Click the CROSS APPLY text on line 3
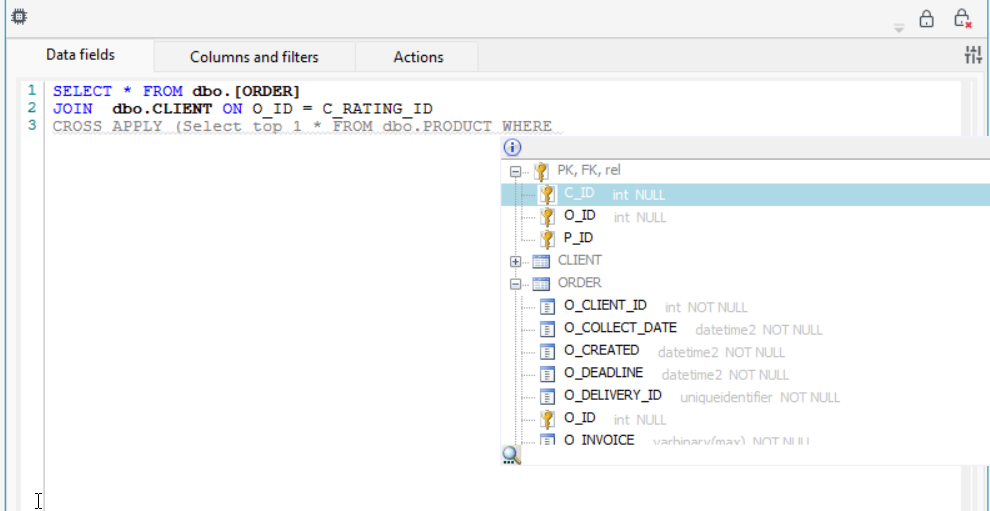990x511 pixels. 110,126
